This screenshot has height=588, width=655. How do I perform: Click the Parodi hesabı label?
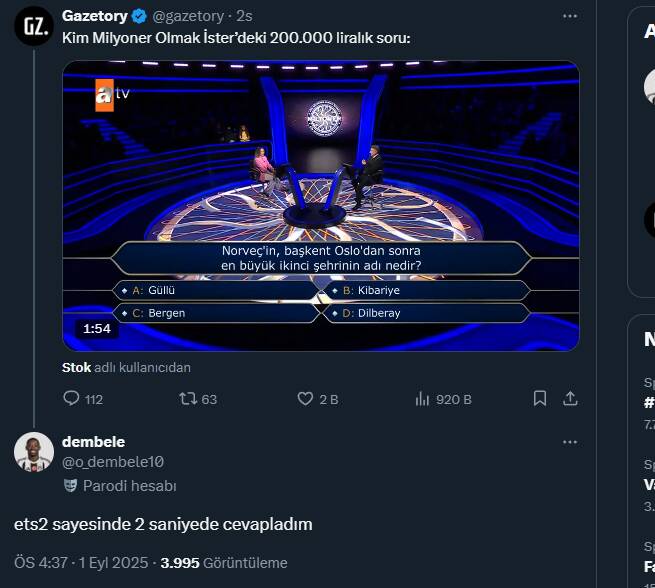point(129,486)
